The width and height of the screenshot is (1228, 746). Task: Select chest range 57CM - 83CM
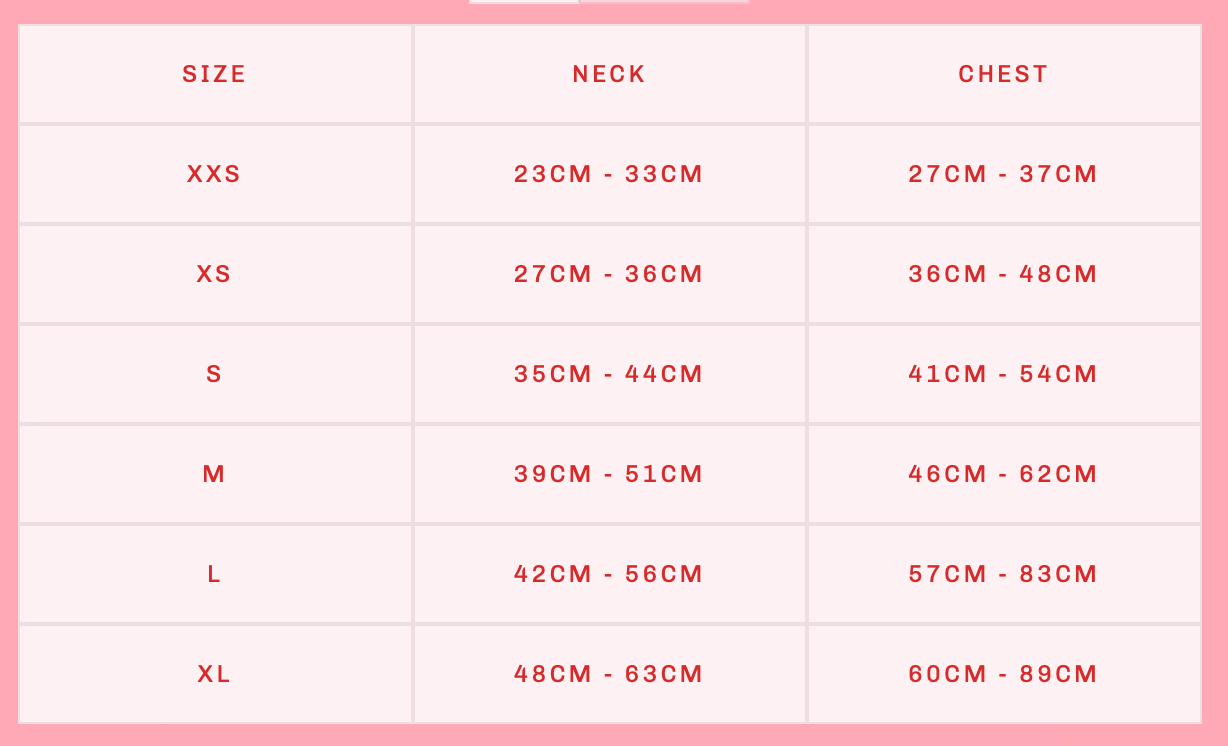[1003, 574]
